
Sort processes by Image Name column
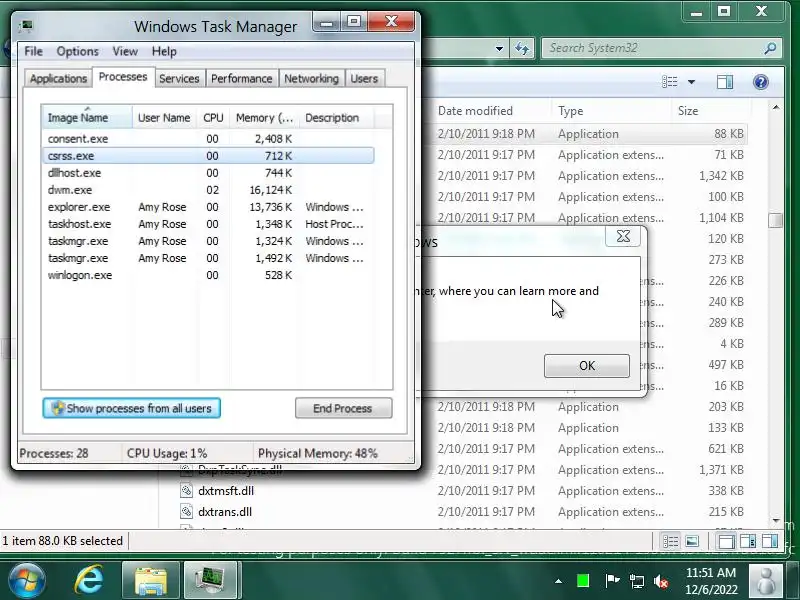point(87,117)
